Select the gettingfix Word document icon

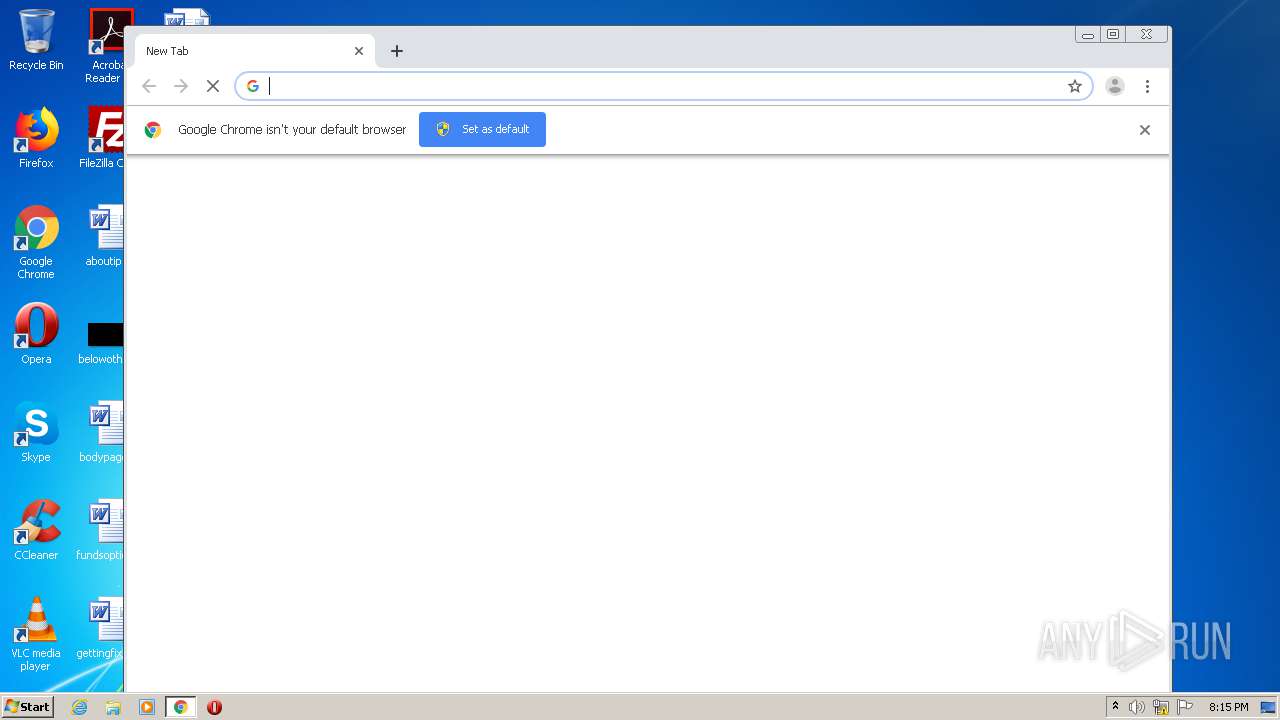pos(101,628)
